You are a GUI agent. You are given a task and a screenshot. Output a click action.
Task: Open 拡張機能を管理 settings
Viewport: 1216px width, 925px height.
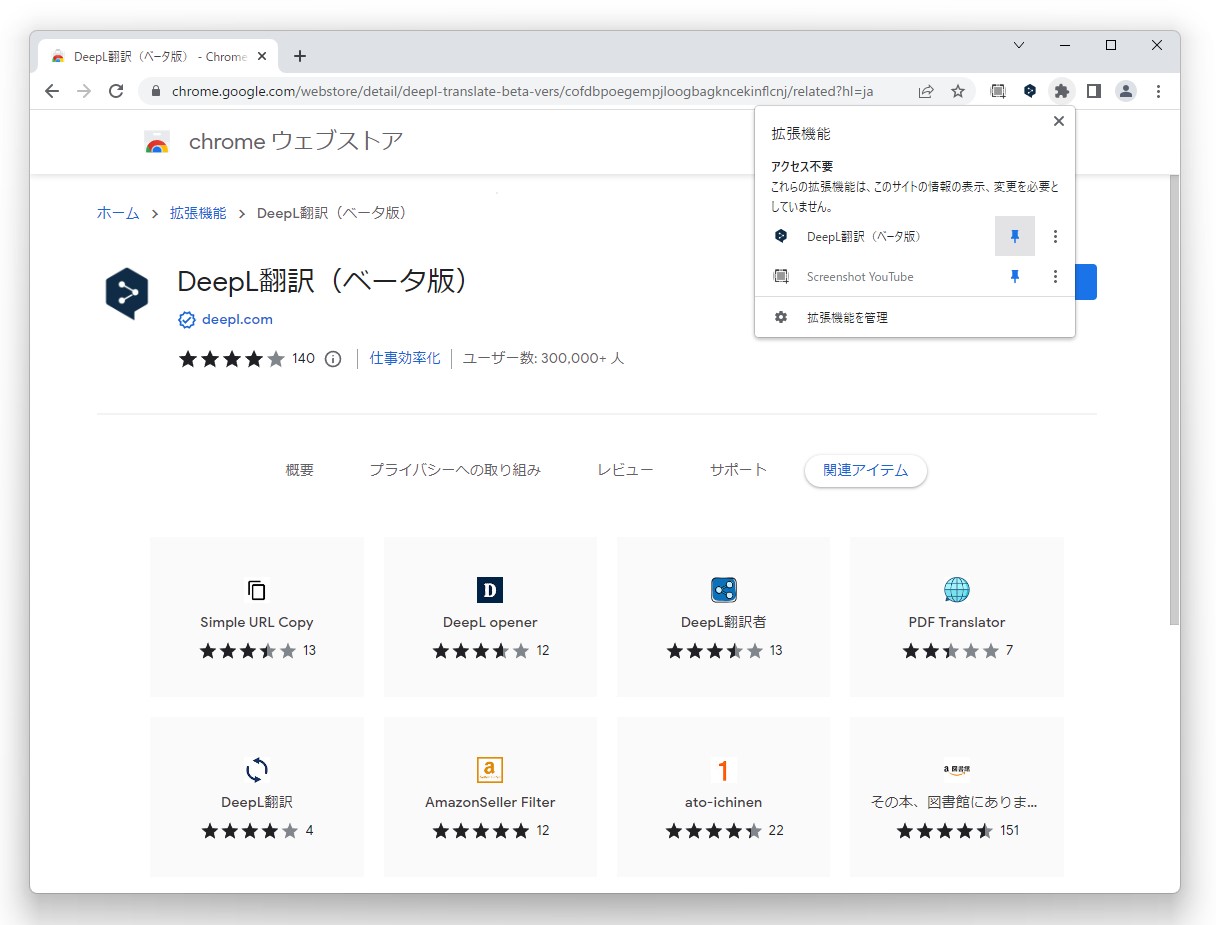point(846,317)
